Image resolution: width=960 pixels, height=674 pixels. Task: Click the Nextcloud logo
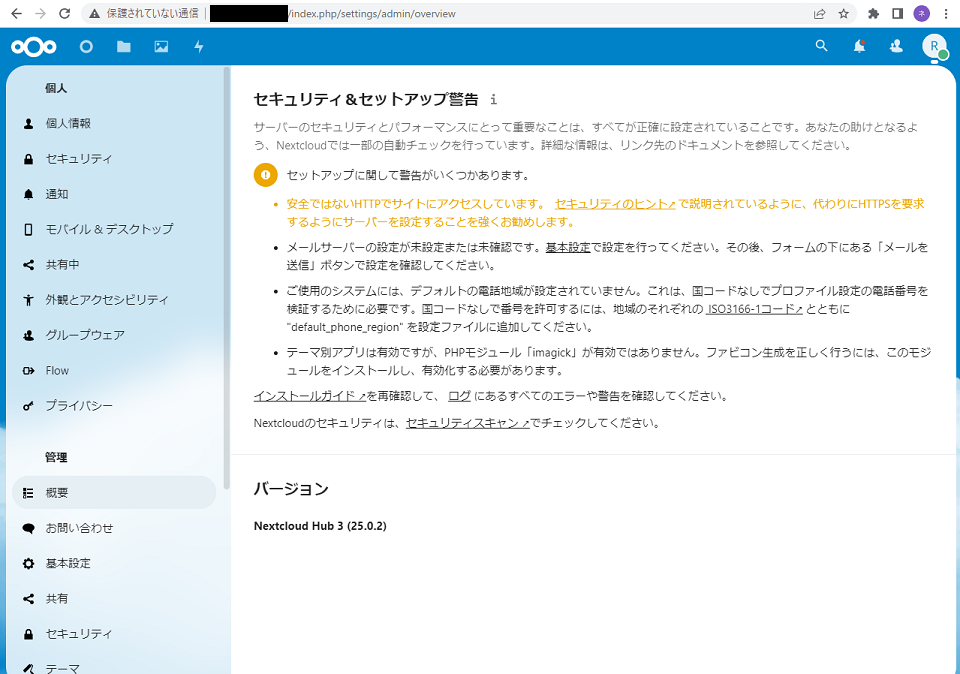tap(34, 47)
